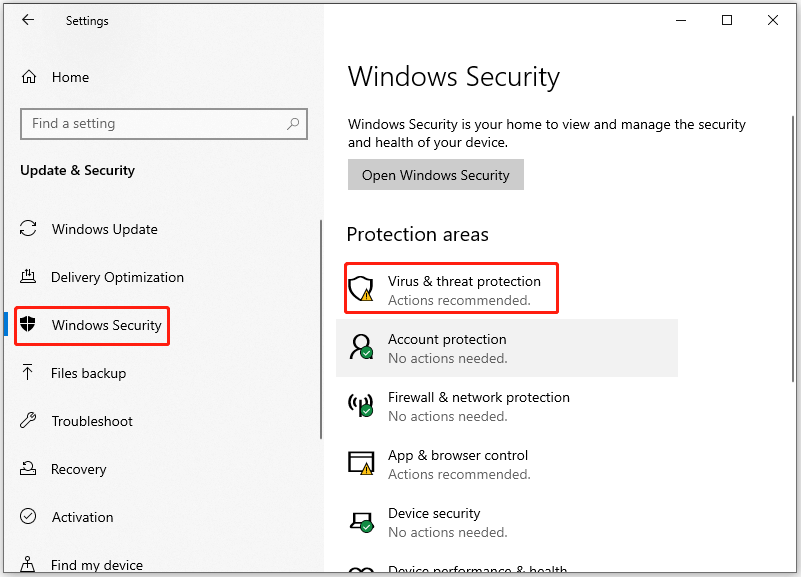Click the Activation checkmark icon
The image size is (801, 577).
click(29, 517)
